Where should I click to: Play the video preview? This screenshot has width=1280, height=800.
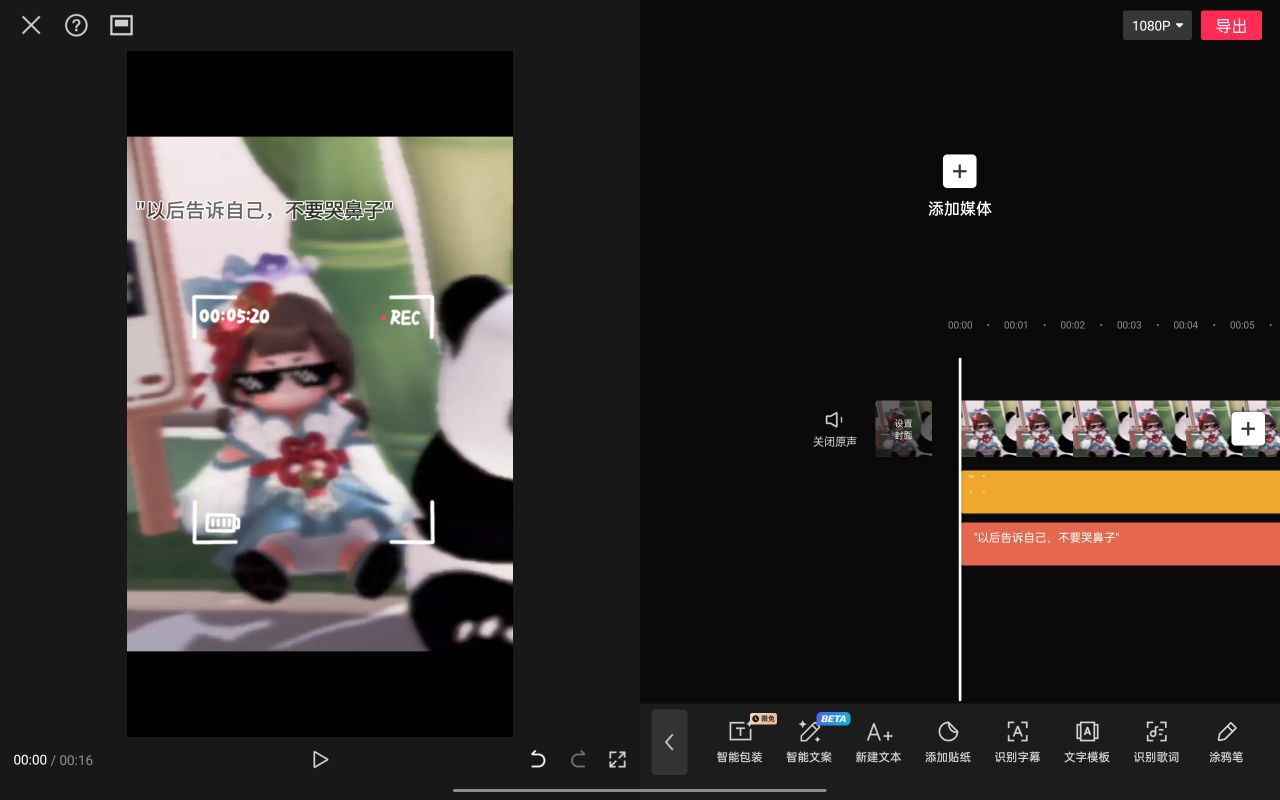tap(320, 760)
